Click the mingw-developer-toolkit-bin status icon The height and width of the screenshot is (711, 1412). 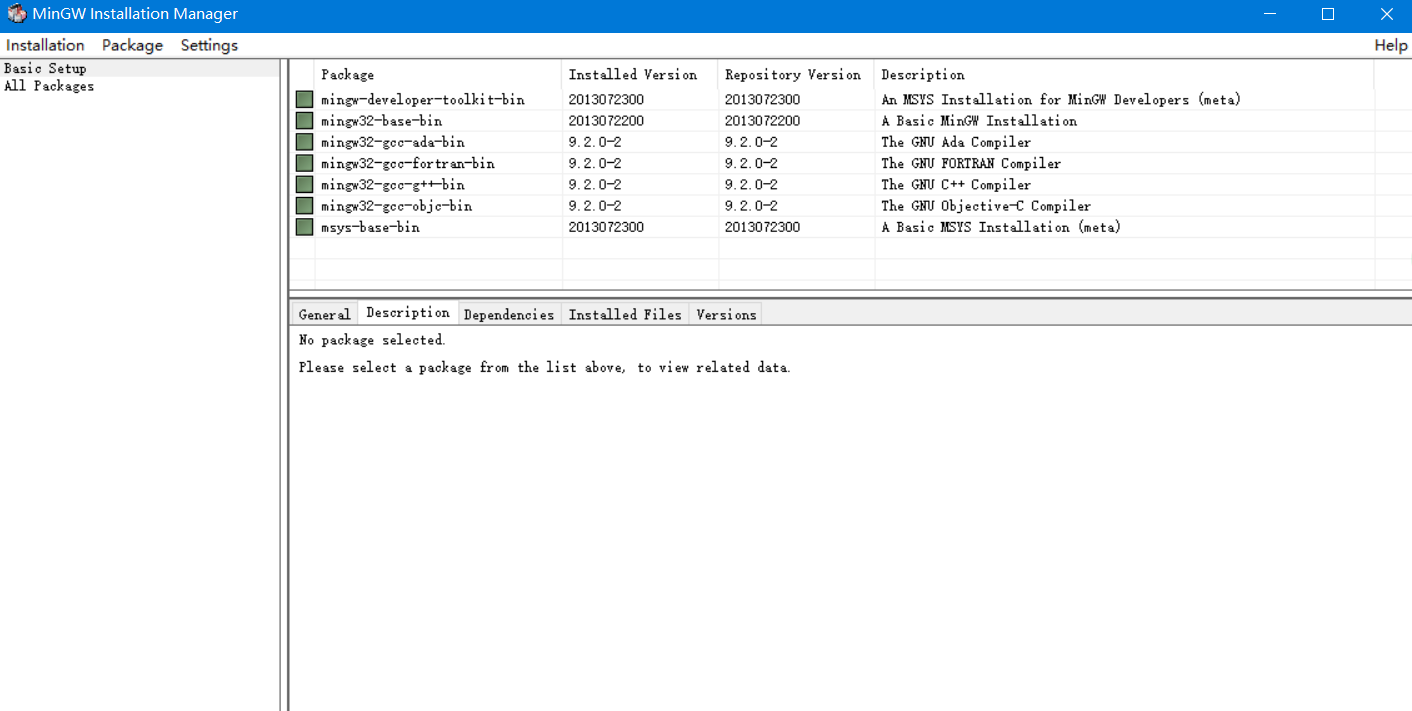(x=303, y=98)
